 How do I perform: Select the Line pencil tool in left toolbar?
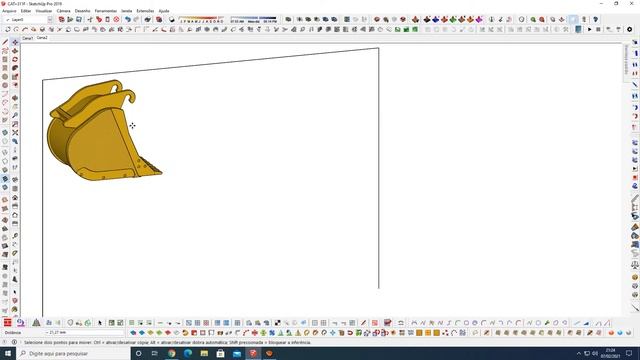[x=5, y=42]
